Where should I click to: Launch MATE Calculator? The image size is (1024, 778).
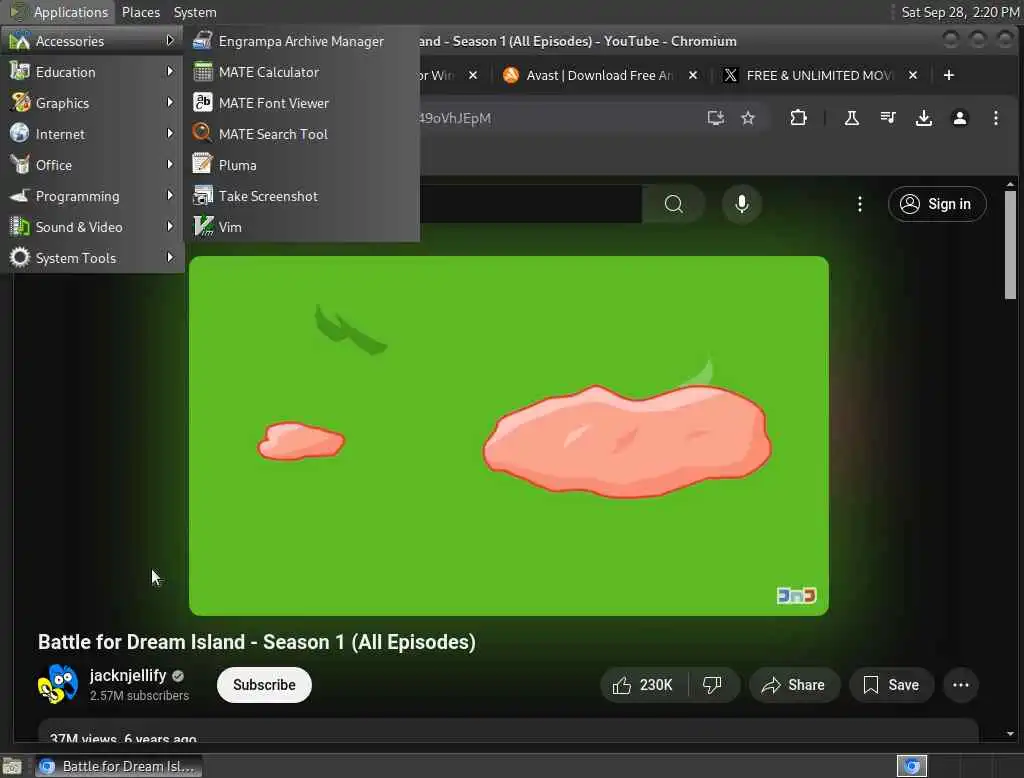(301, 72)
